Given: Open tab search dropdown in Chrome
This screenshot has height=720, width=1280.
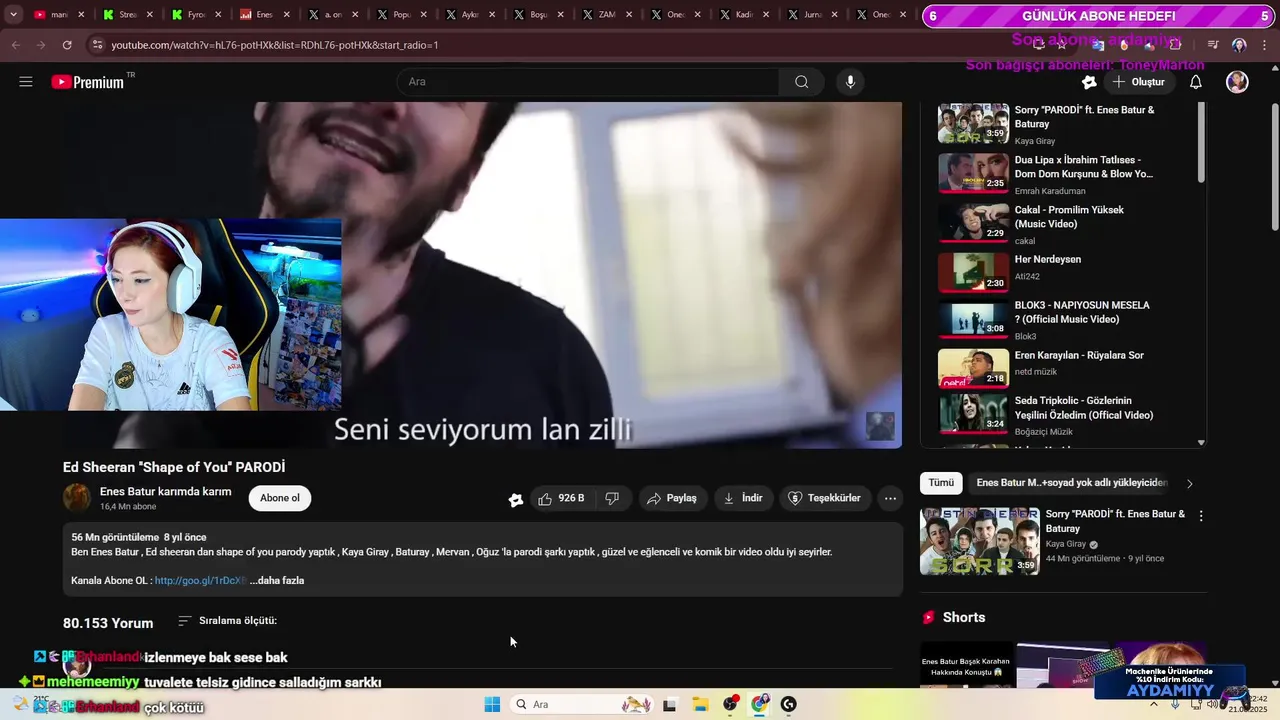Looking at the screenshot, I should coord(13,15).
